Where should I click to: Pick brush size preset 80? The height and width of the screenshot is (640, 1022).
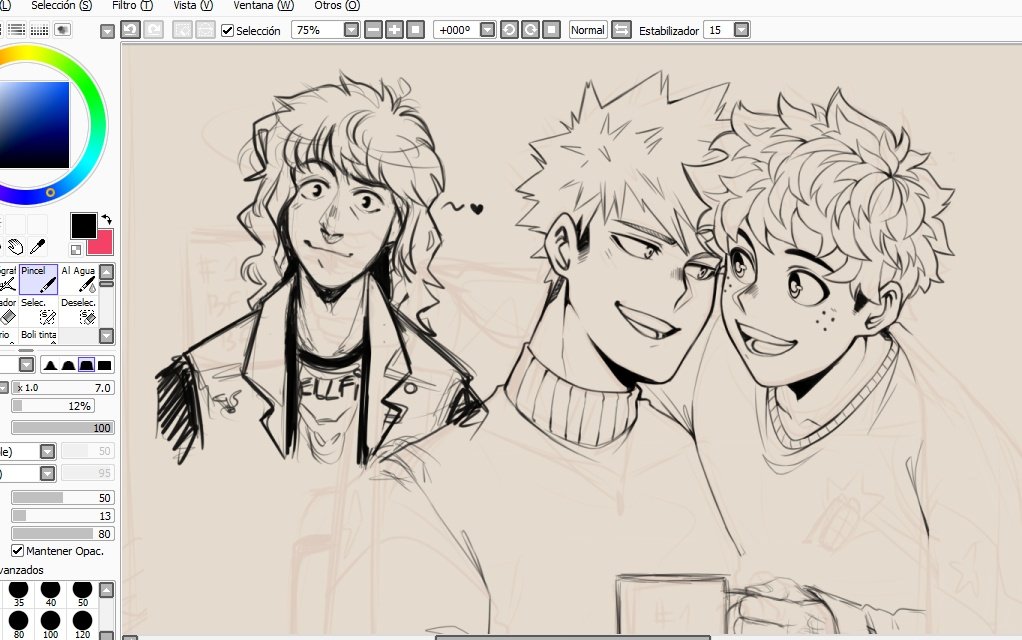click(x=18, y=624)
